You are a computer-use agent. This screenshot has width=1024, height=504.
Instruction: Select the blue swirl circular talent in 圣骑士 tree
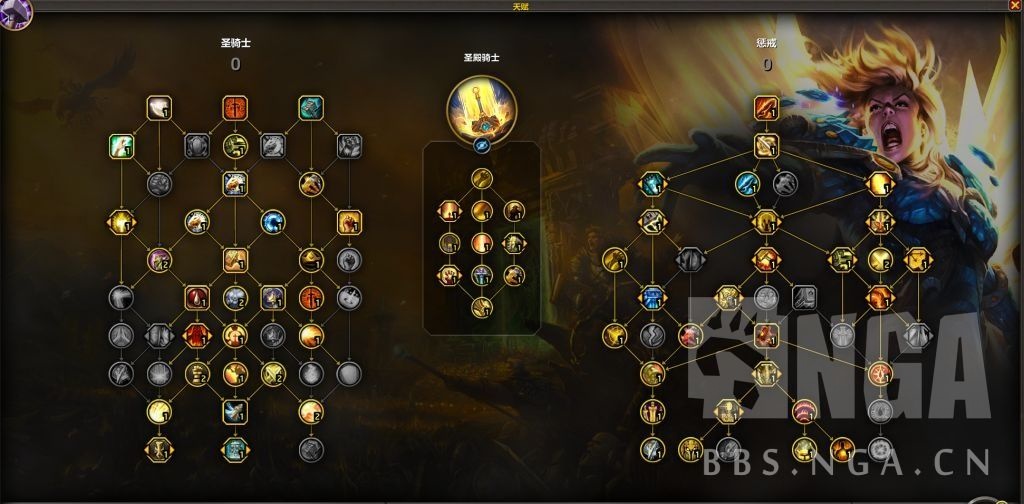tap(273, 222)
